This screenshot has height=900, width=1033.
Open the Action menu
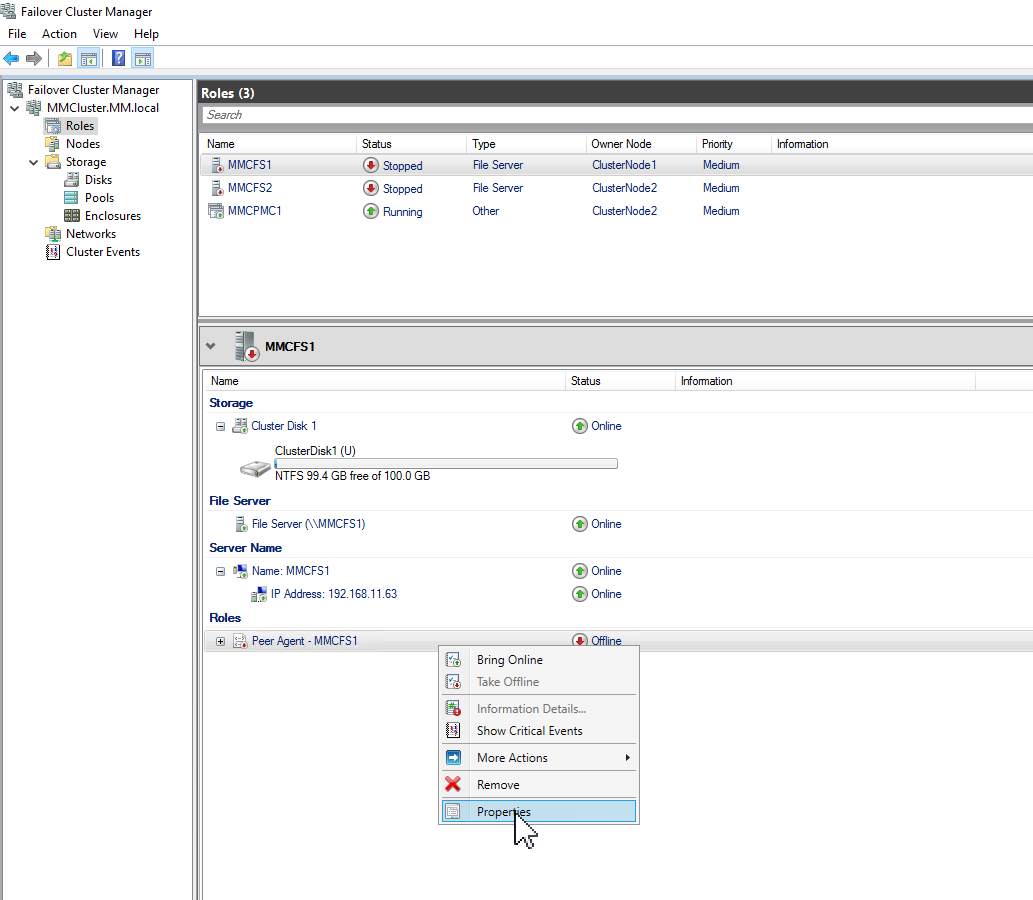(59, 34)
